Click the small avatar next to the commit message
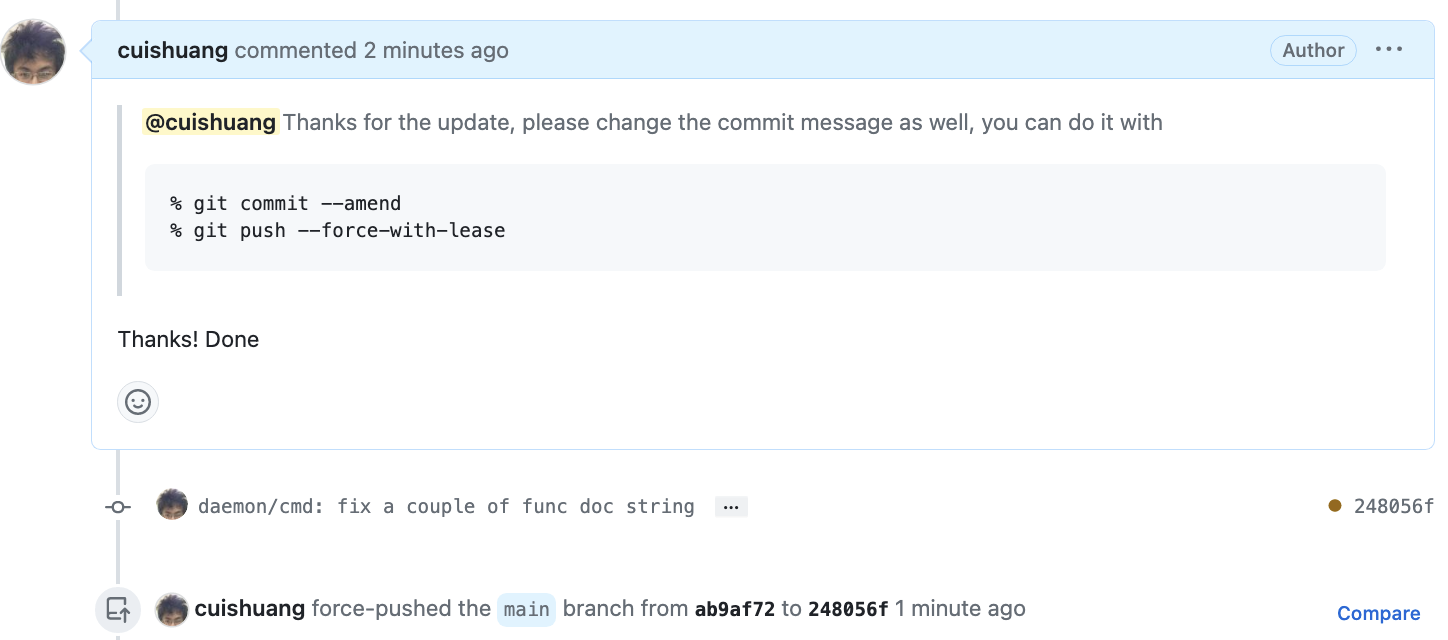This screenshot has height=640, width=1448. (173, 505)
